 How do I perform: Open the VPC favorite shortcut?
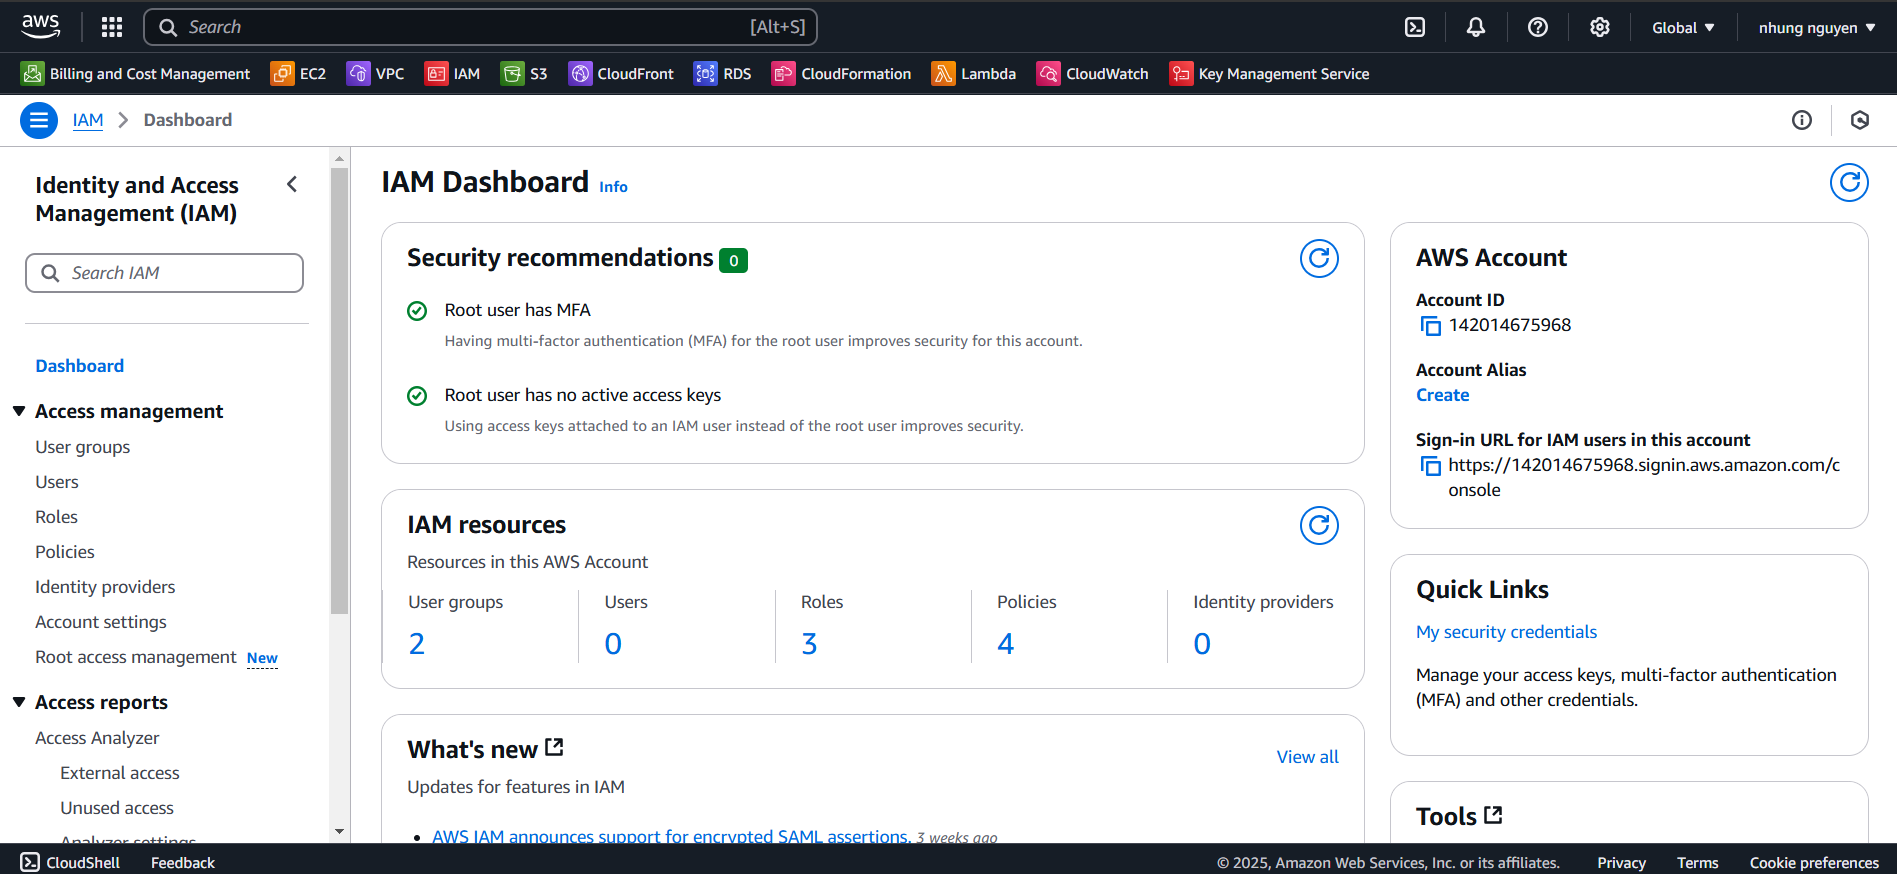pyautogui.click(x=375, y=74)
